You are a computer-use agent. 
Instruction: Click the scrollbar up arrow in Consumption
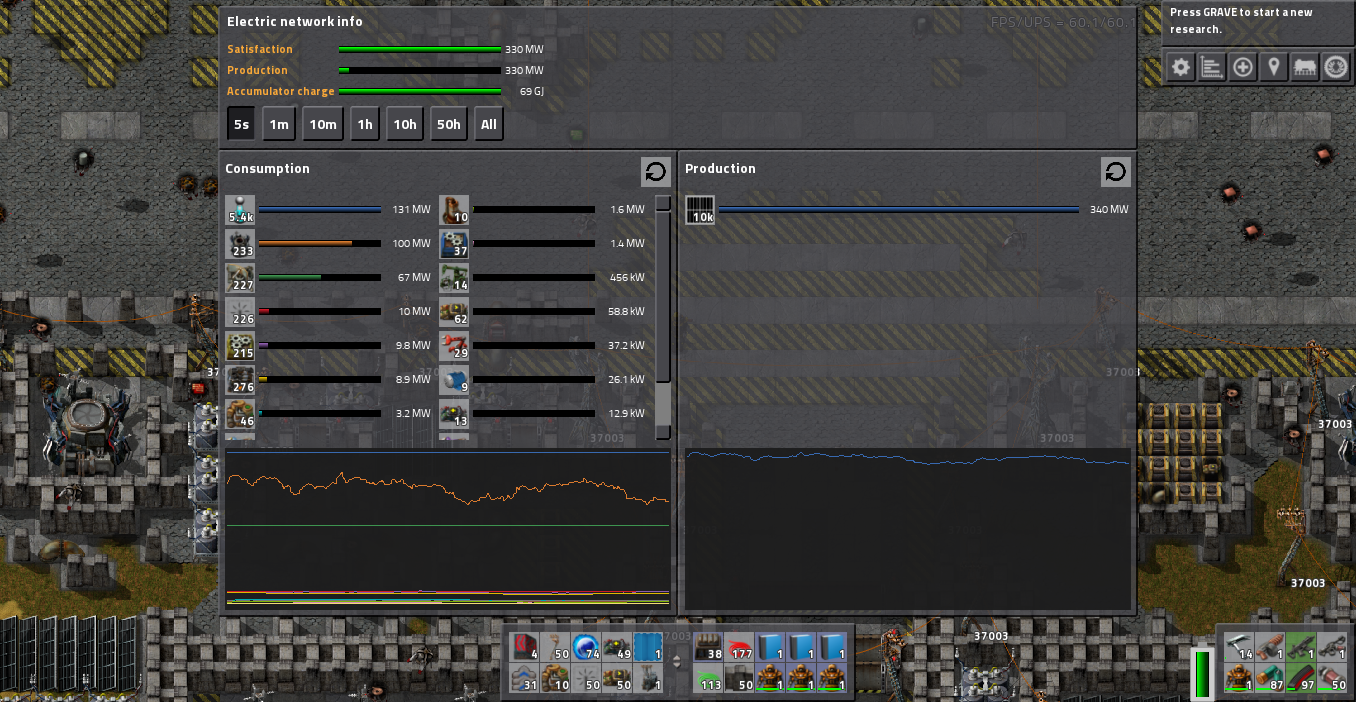(663, 203)
